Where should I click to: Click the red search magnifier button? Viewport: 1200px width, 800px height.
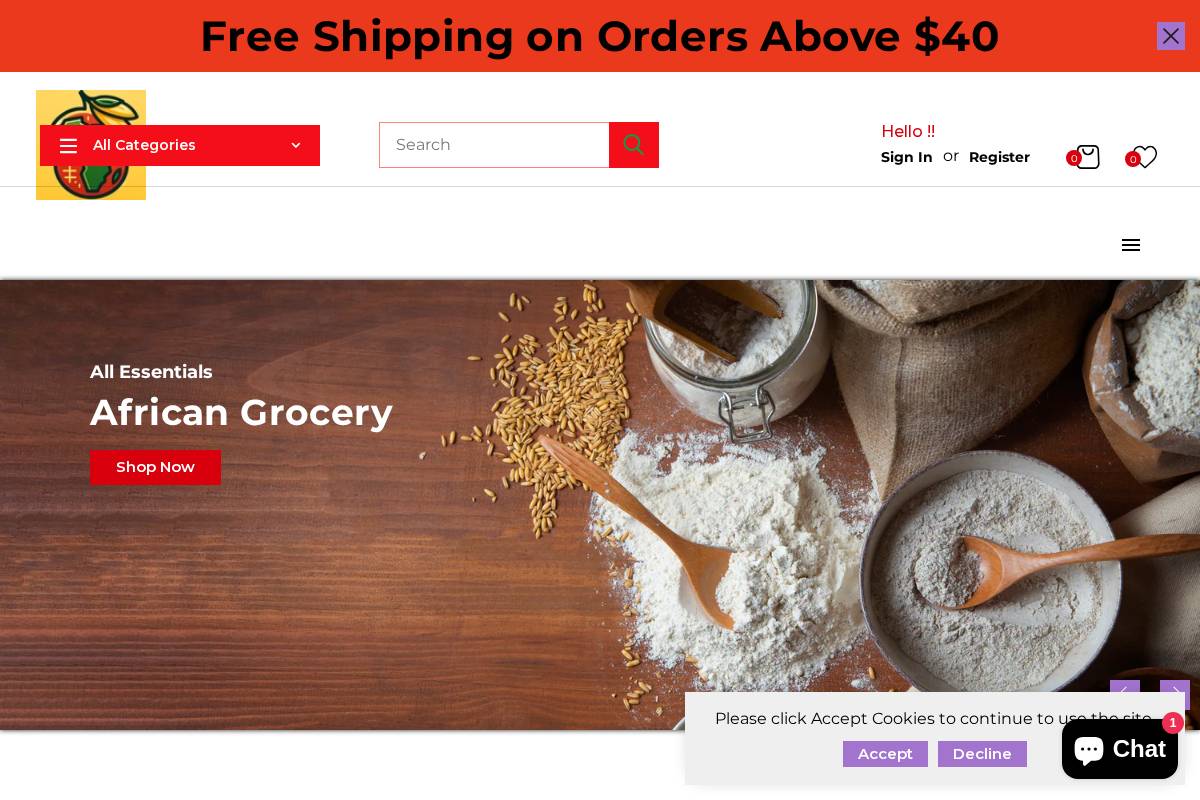tap(634, 145)
